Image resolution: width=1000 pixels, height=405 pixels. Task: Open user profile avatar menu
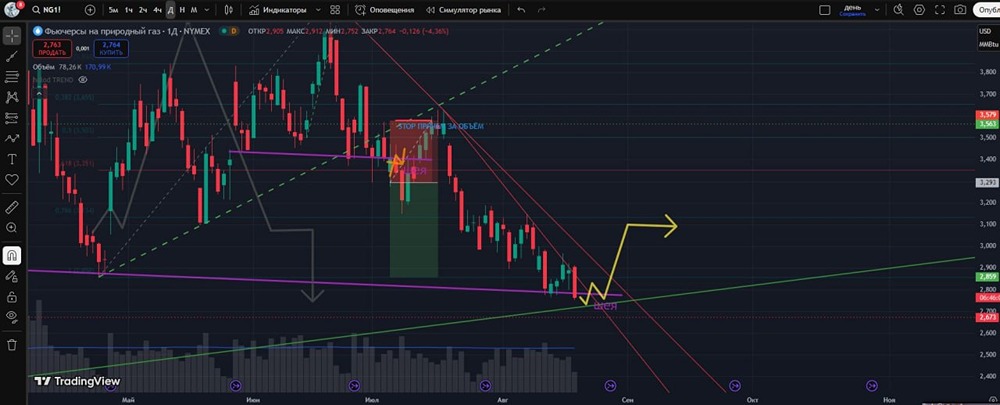[11, 9]
